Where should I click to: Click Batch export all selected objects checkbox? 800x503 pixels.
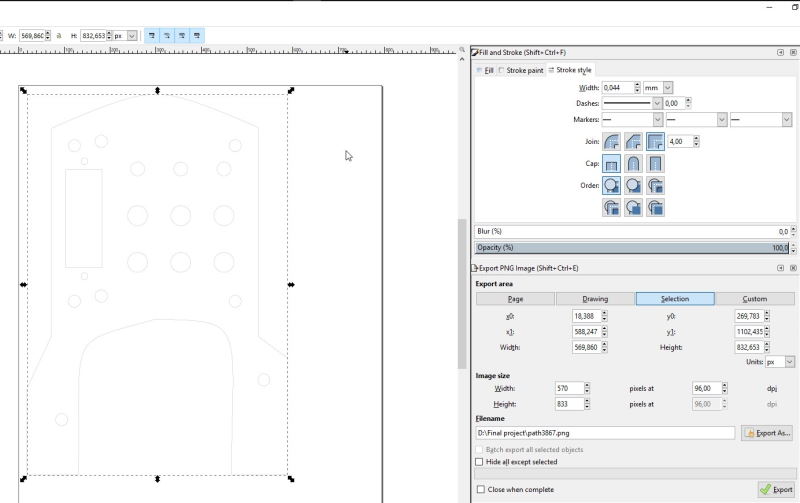coord(479,449)
